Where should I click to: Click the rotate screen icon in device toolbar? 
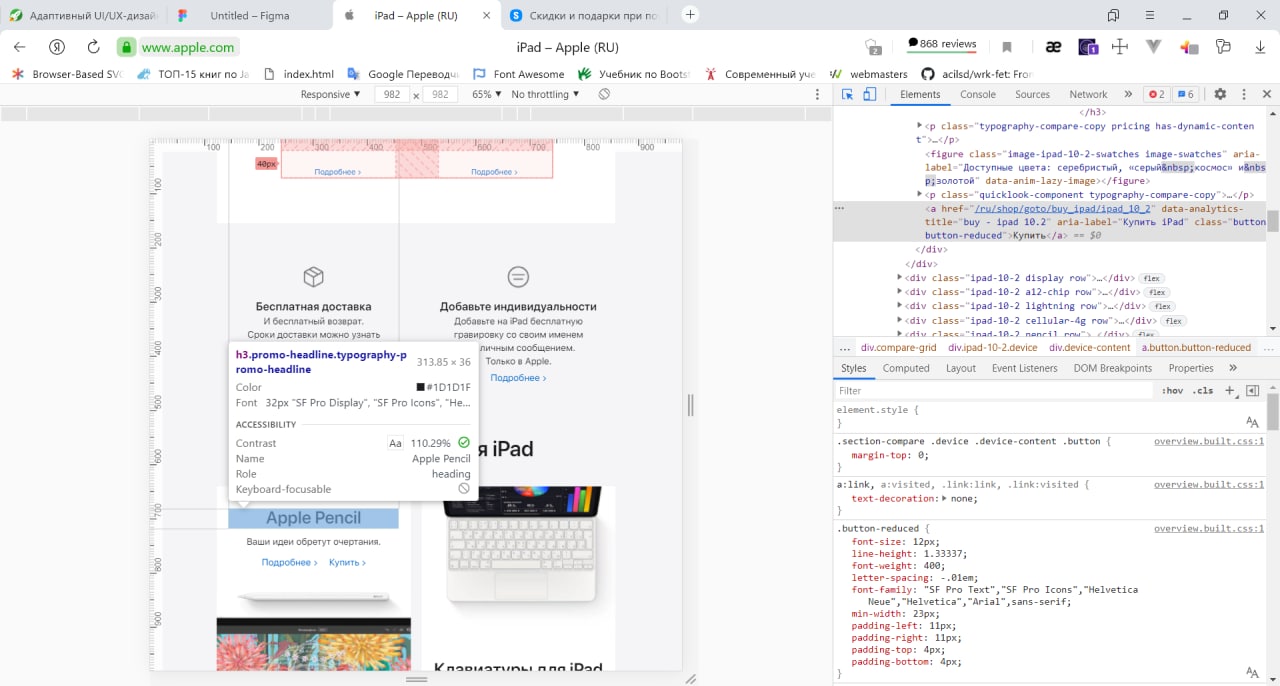(x=604, y=94)
